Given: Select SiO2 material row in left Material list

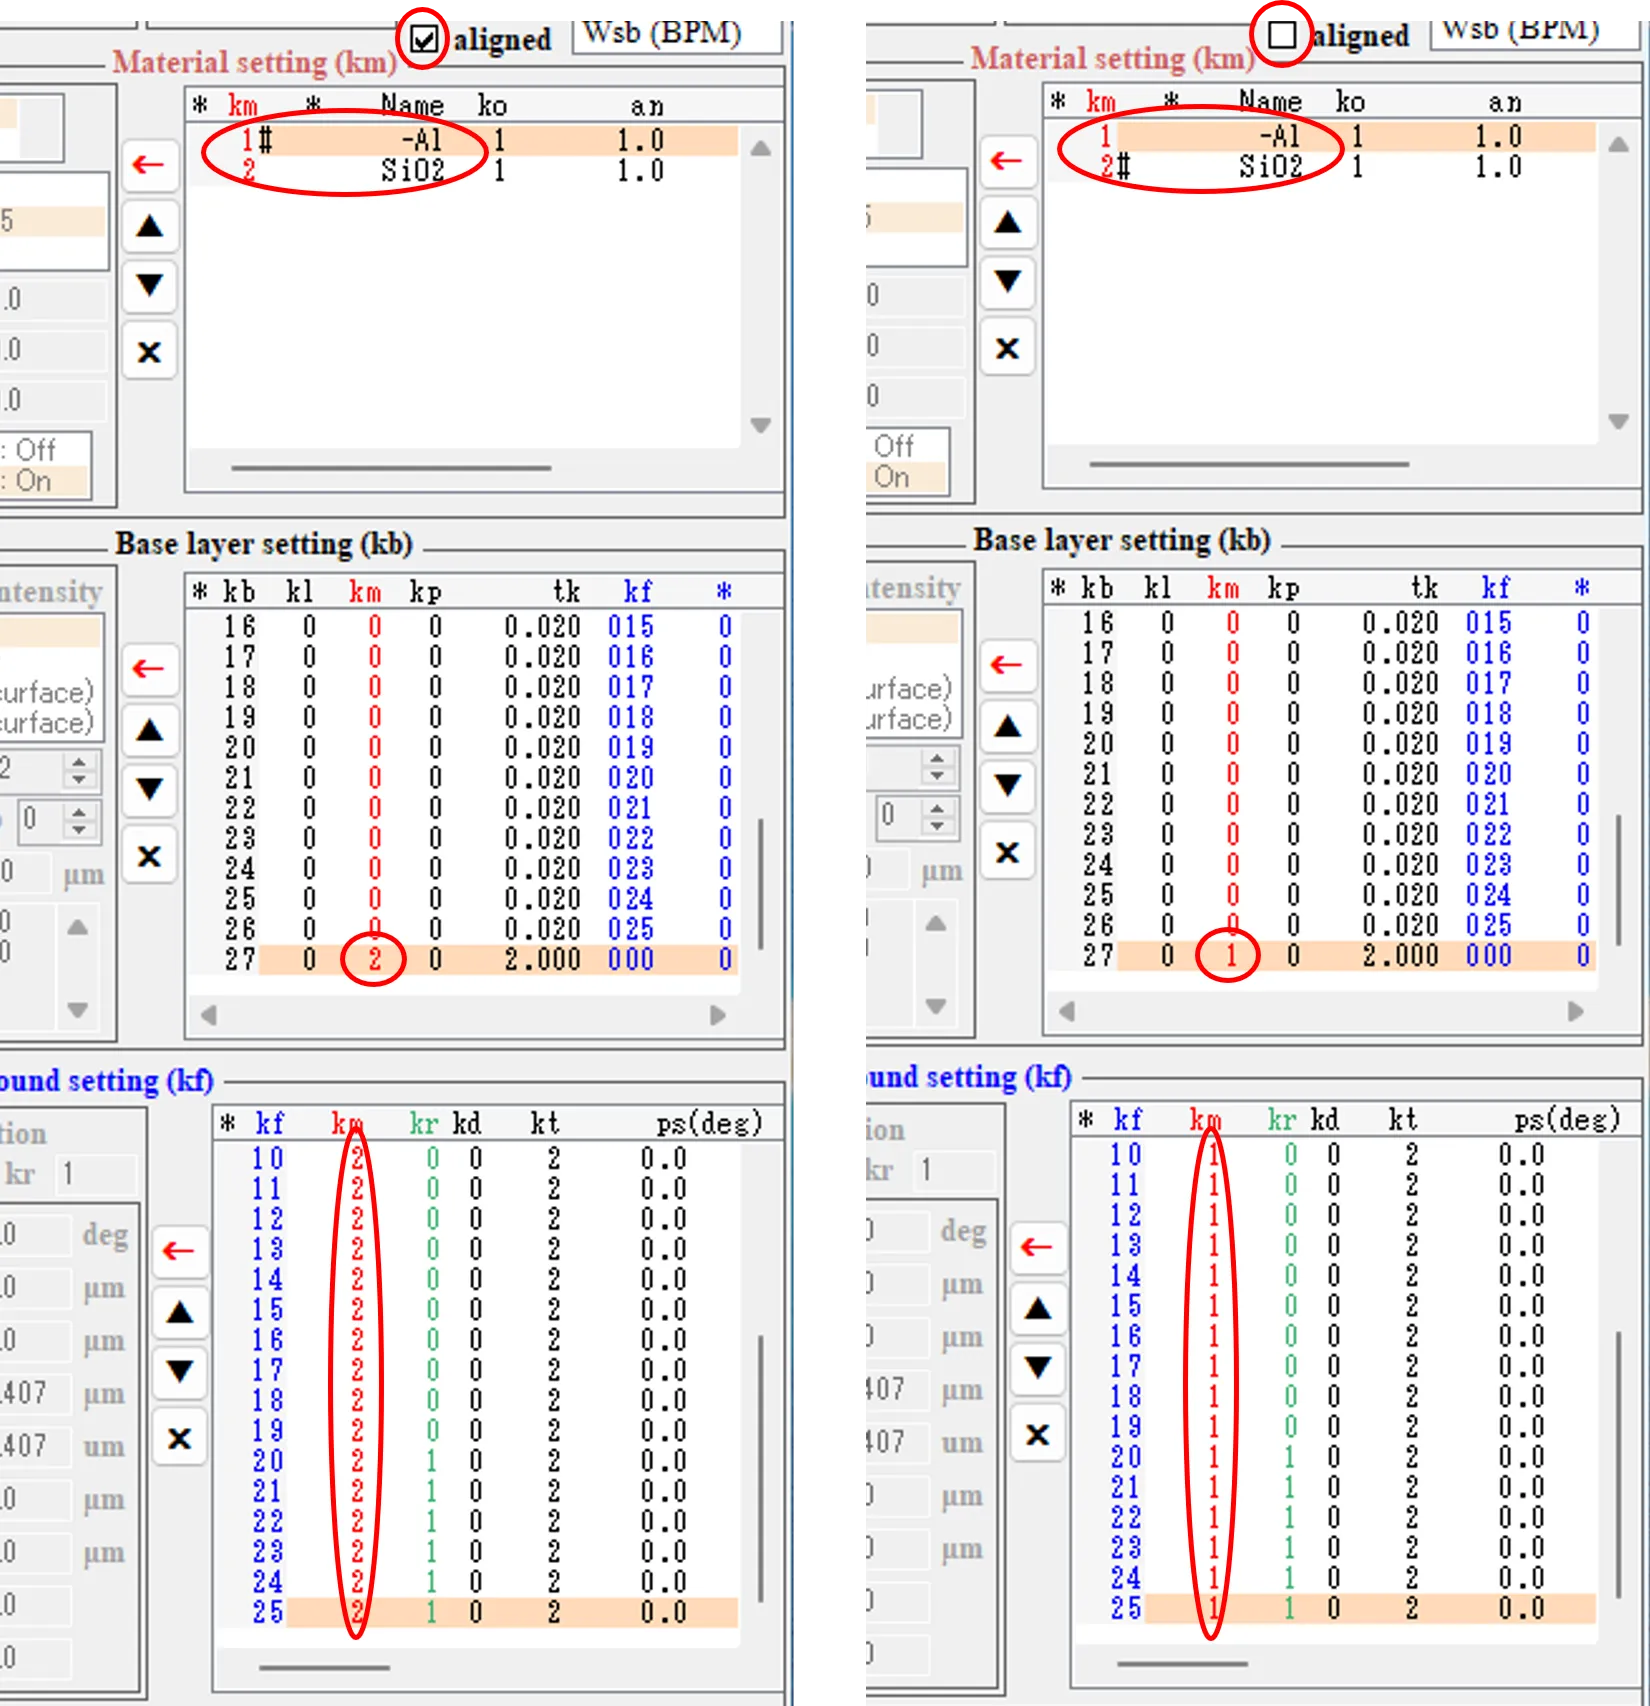Looking at the screenshot, I should (465, 171).
